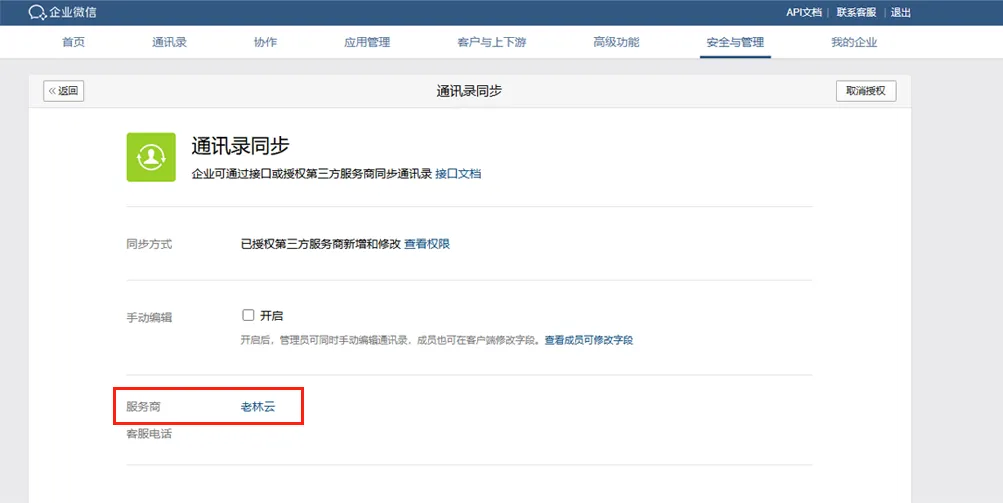Click the 企业微信 logo icon
1003x503 pixels.
click(37, 12)
